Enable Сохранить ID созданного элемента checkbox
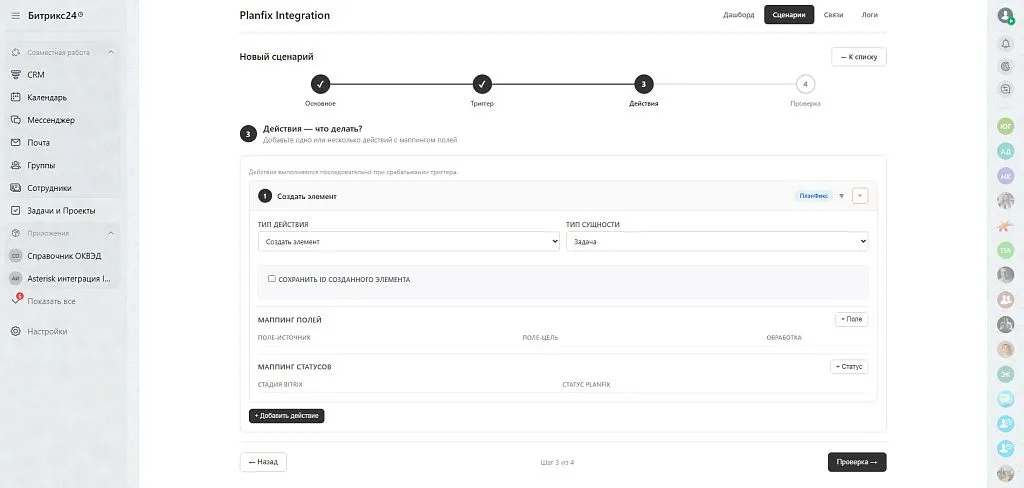Screen dimensions: 1024x488 point(272,278)
